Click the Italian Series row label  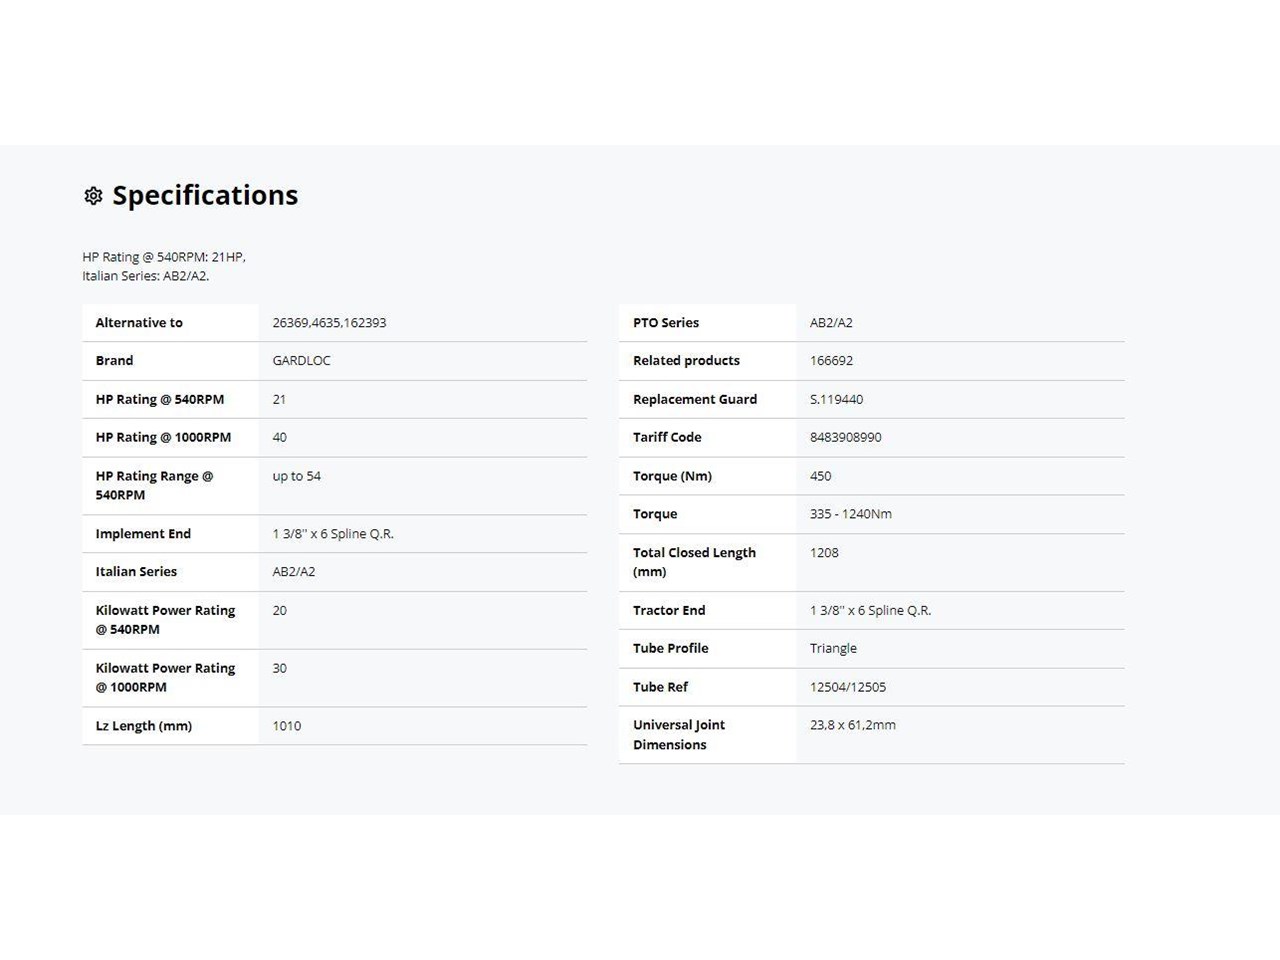click(136, 572)
